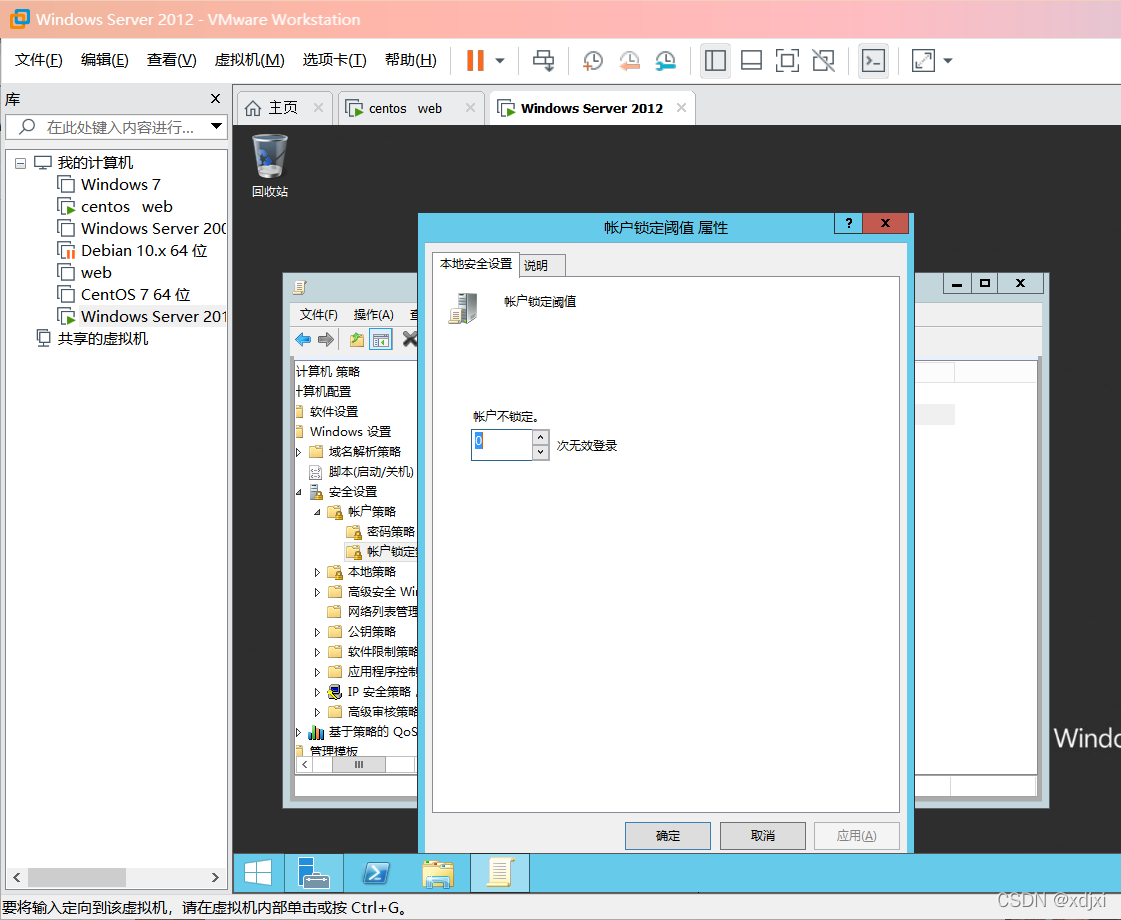Collapse the 我的计算机 tree node
Screen dimensions: 1121x920
(x=20, y=163)
